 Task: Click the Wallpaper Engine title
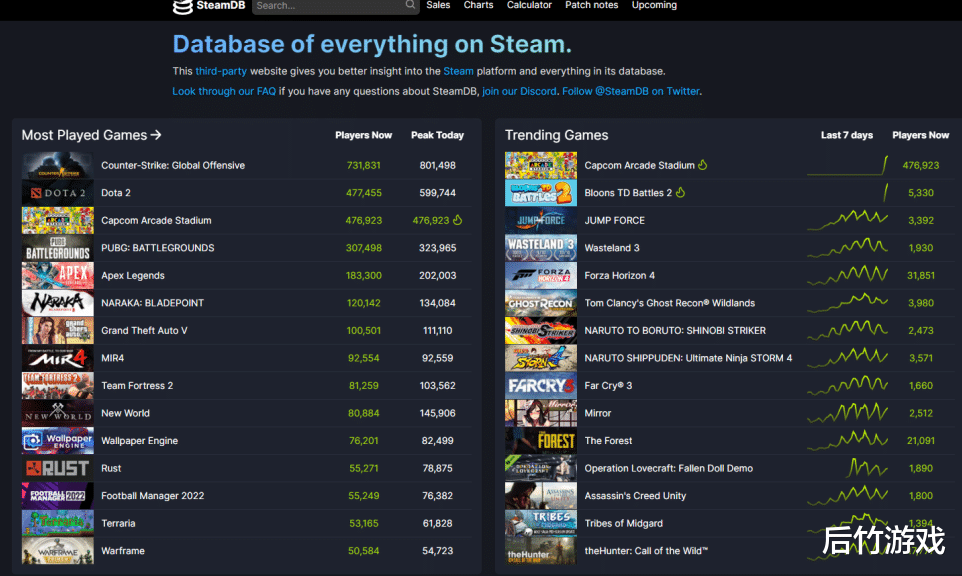pos(139,440)
